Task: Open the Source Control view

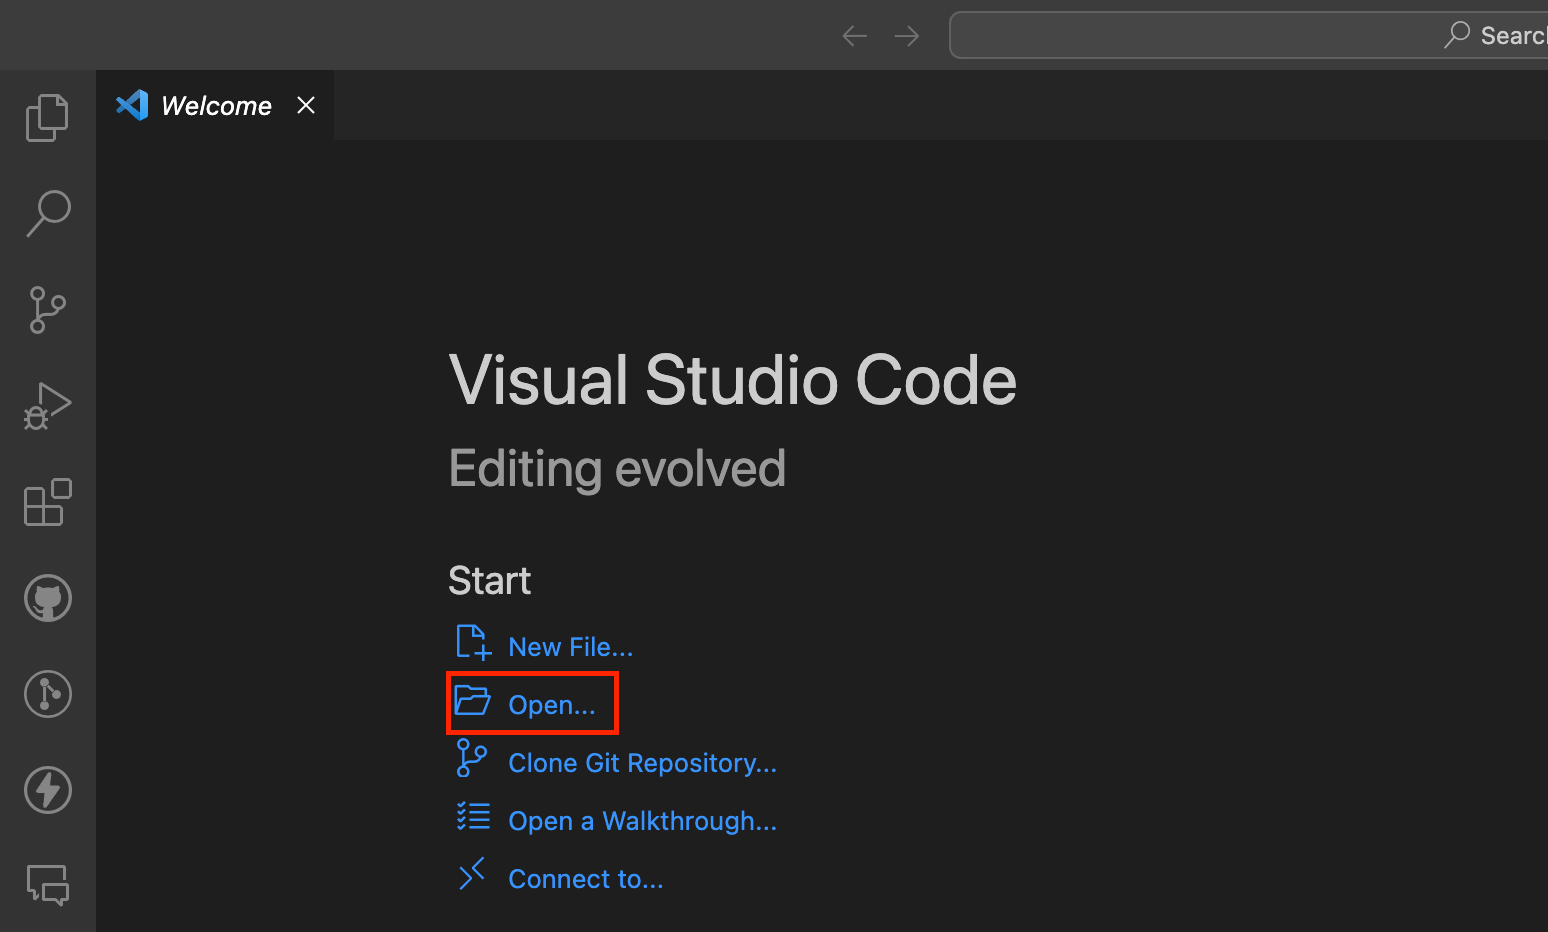Action: click(47, 310)
